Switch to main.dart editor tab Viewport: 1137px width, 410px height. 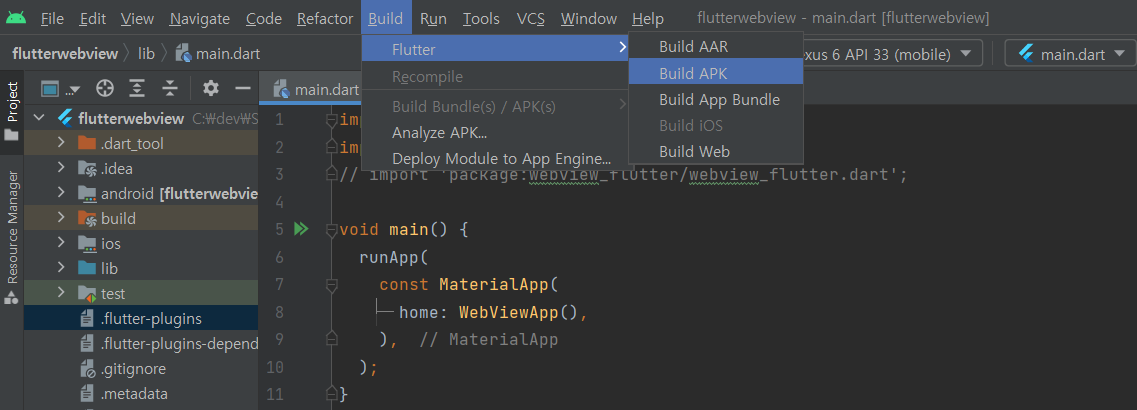pyautogui.click(x=317, y=90)
